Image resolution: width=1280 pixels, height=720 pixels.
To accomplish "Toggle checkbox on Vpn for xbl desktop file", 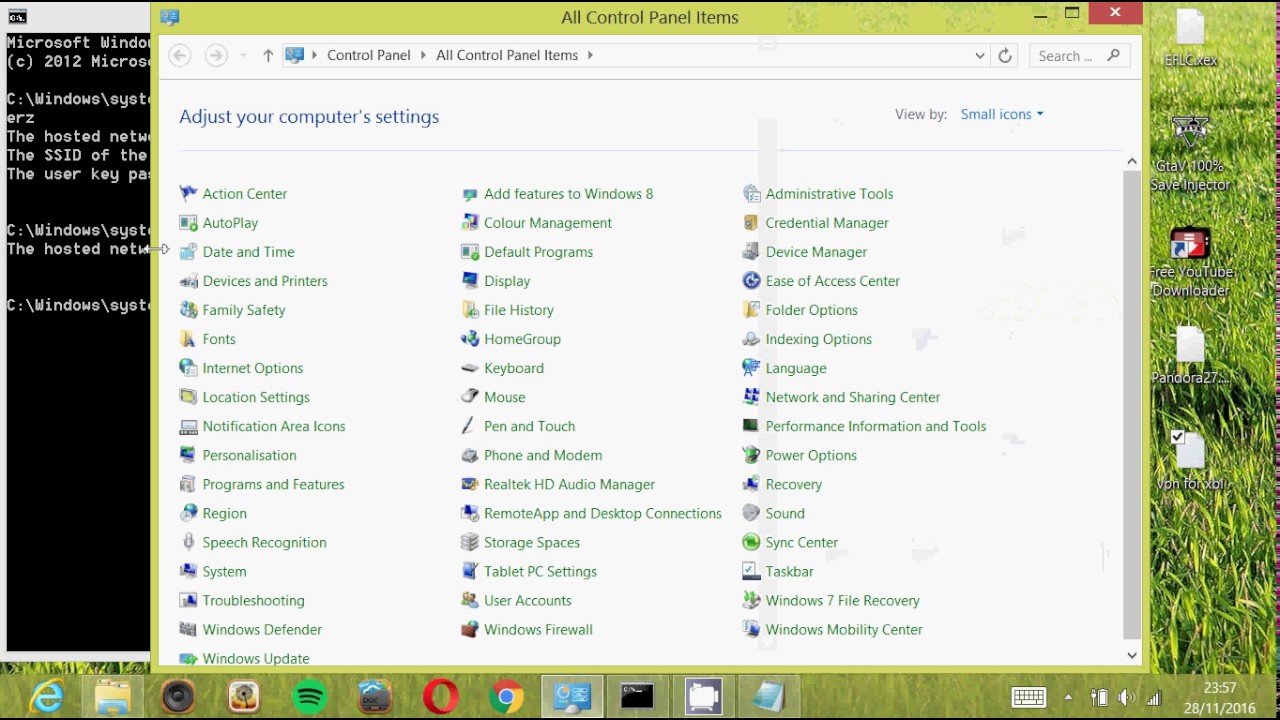I will [x=1177, y=436].
